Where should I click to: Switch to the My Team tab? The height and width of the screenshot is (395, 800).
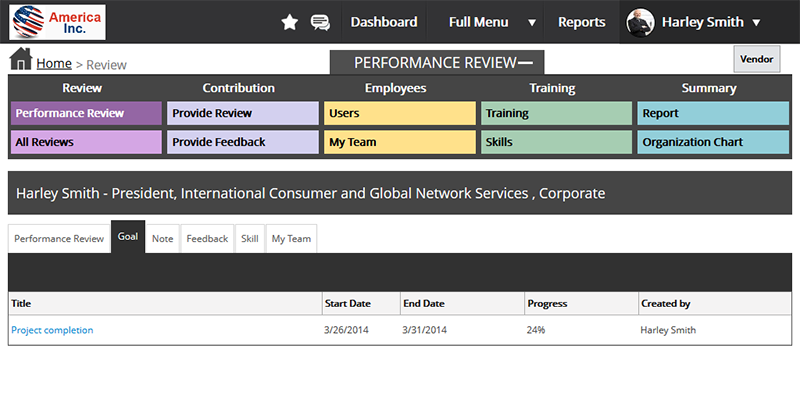(x=291, y=238)
